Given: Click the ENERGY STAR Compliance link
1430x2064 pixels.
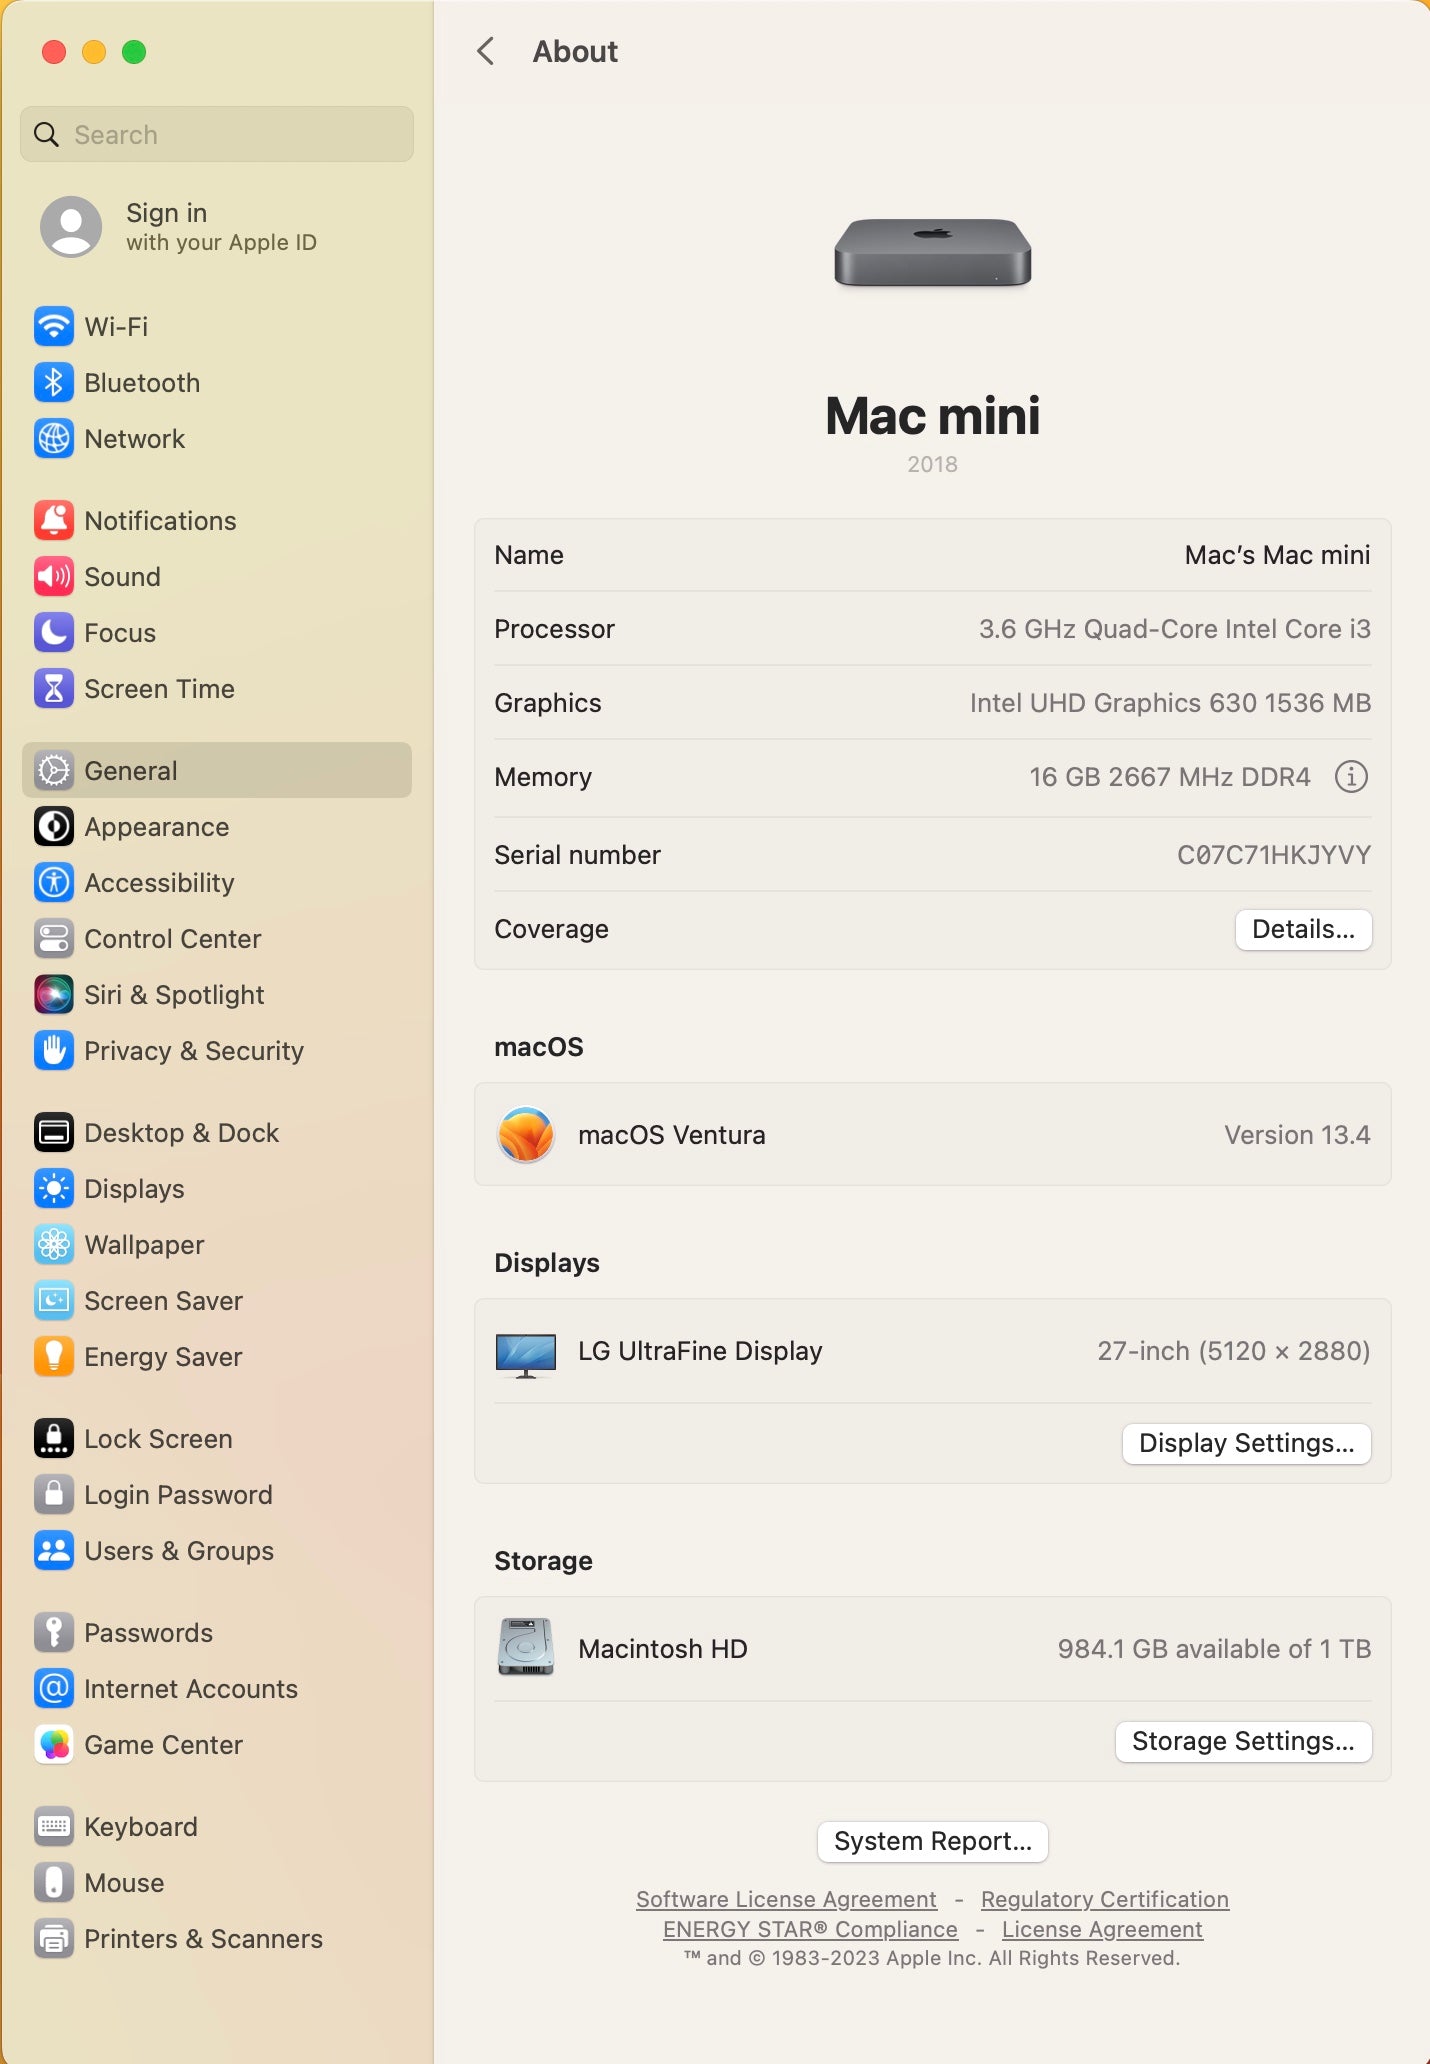Looking at the screenshot, I should tap(810, 1928).
